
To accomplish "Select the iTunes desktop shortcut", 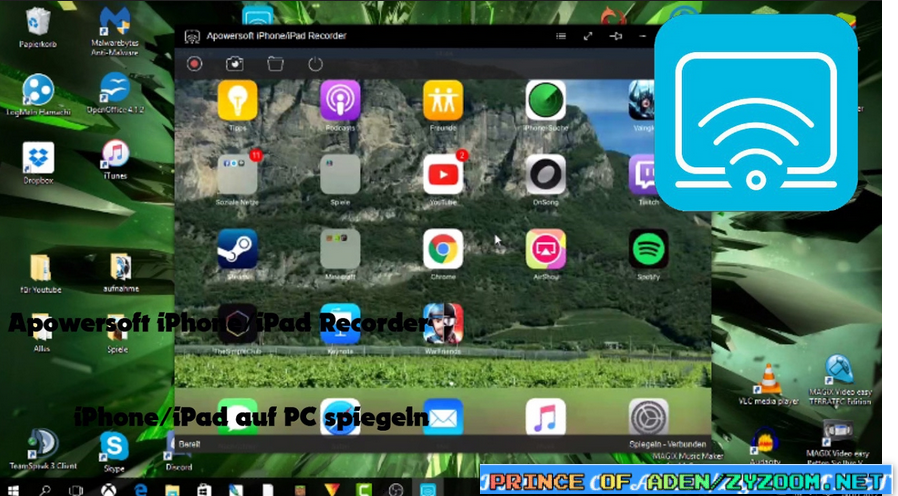I will (x=115, y=160).
